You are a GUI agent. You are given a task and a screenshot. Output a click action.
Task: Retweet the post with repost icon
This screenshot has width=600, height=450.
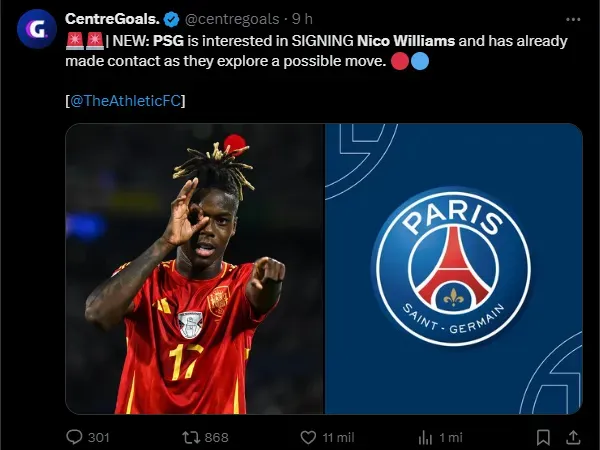click(x=190, y=437)
